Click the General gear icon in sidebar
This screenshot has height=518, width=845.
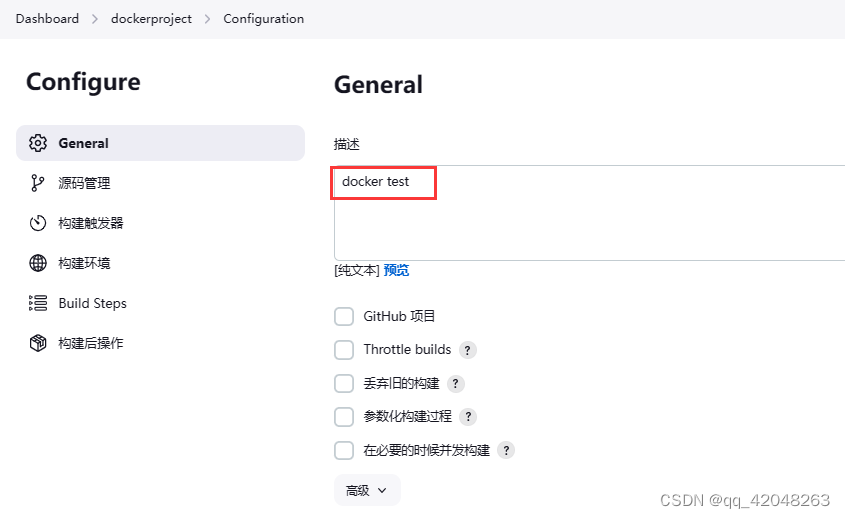coord(38,143)
